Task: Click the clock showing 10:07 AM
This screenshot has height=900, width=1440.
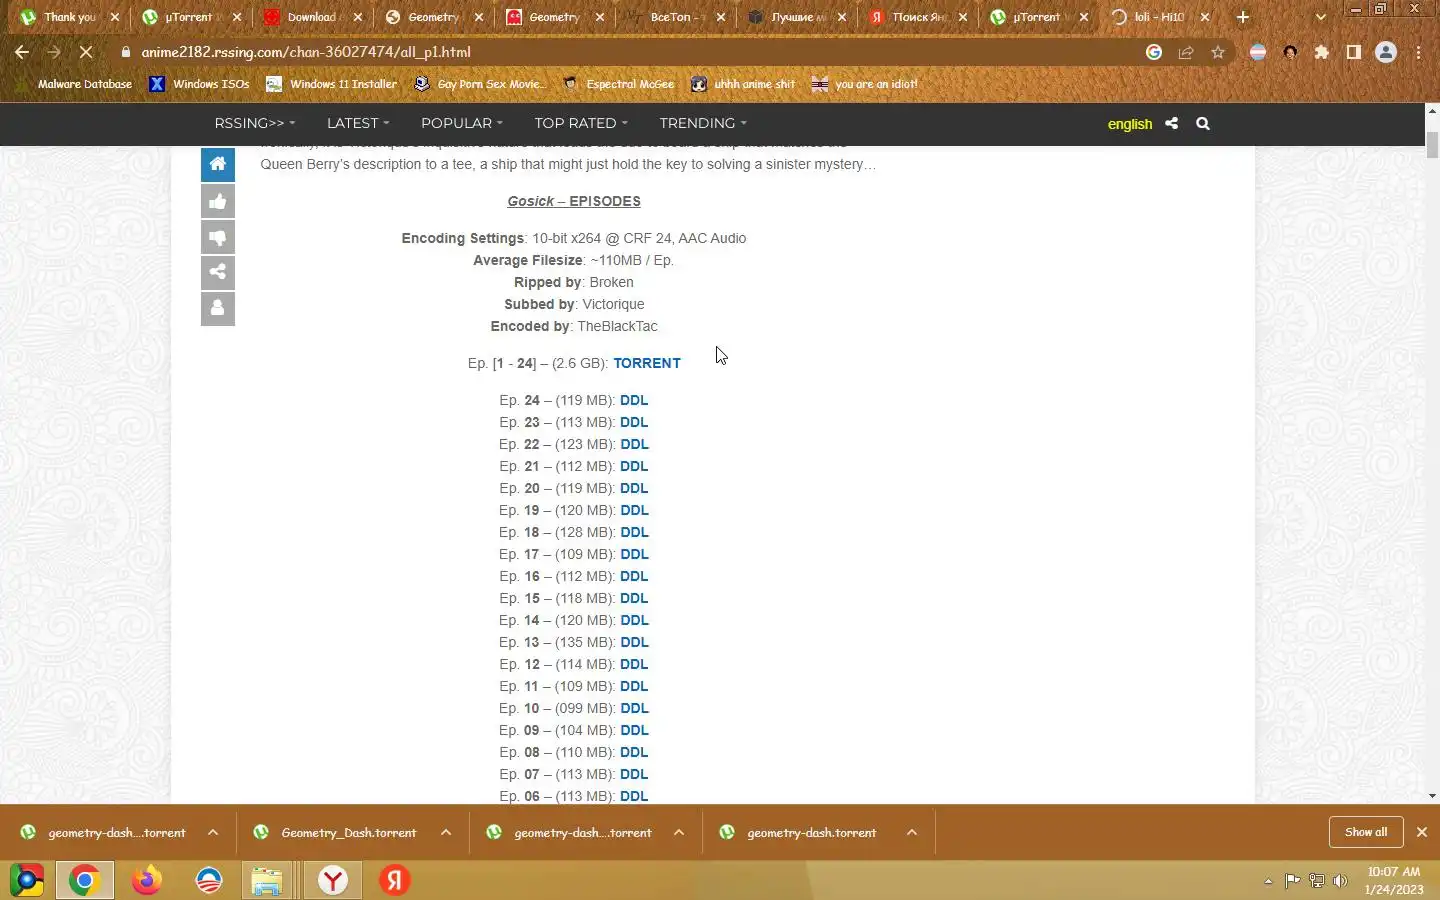Action: pyautogui.click(x=1394, y=872)
